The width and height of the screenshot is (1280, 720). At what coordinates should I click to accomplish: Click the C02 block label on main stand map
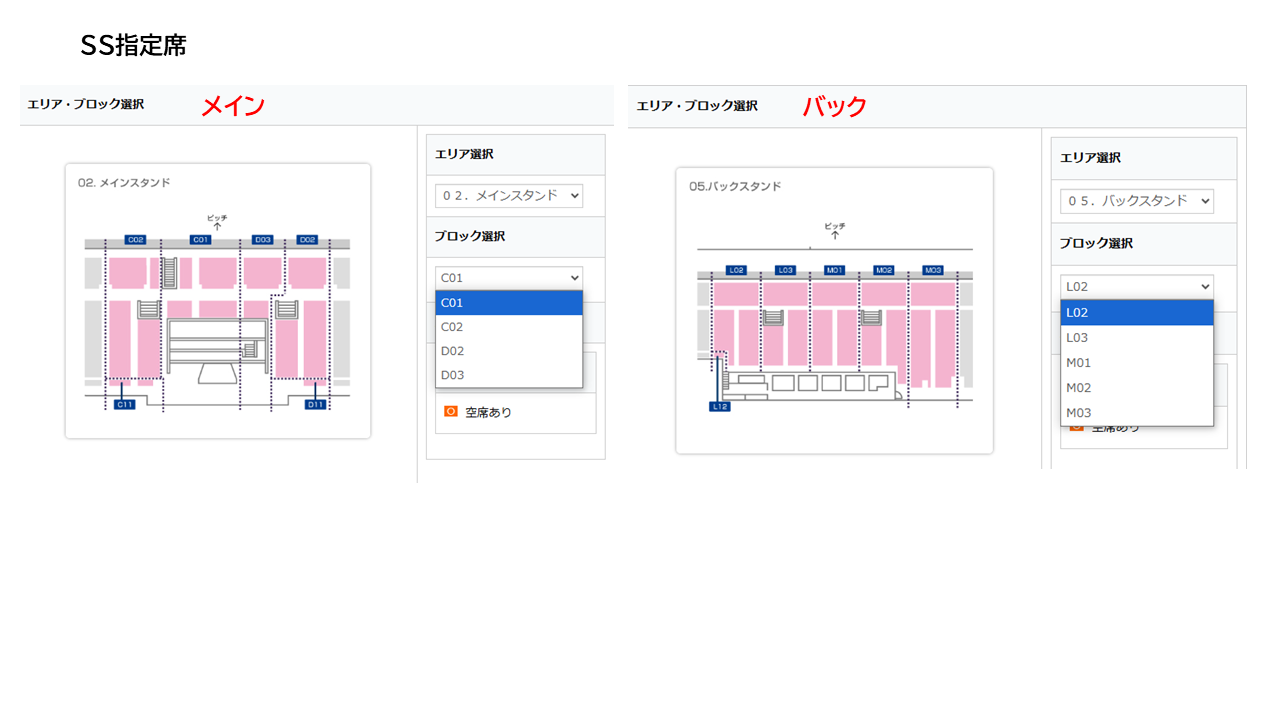click(136, 240)
